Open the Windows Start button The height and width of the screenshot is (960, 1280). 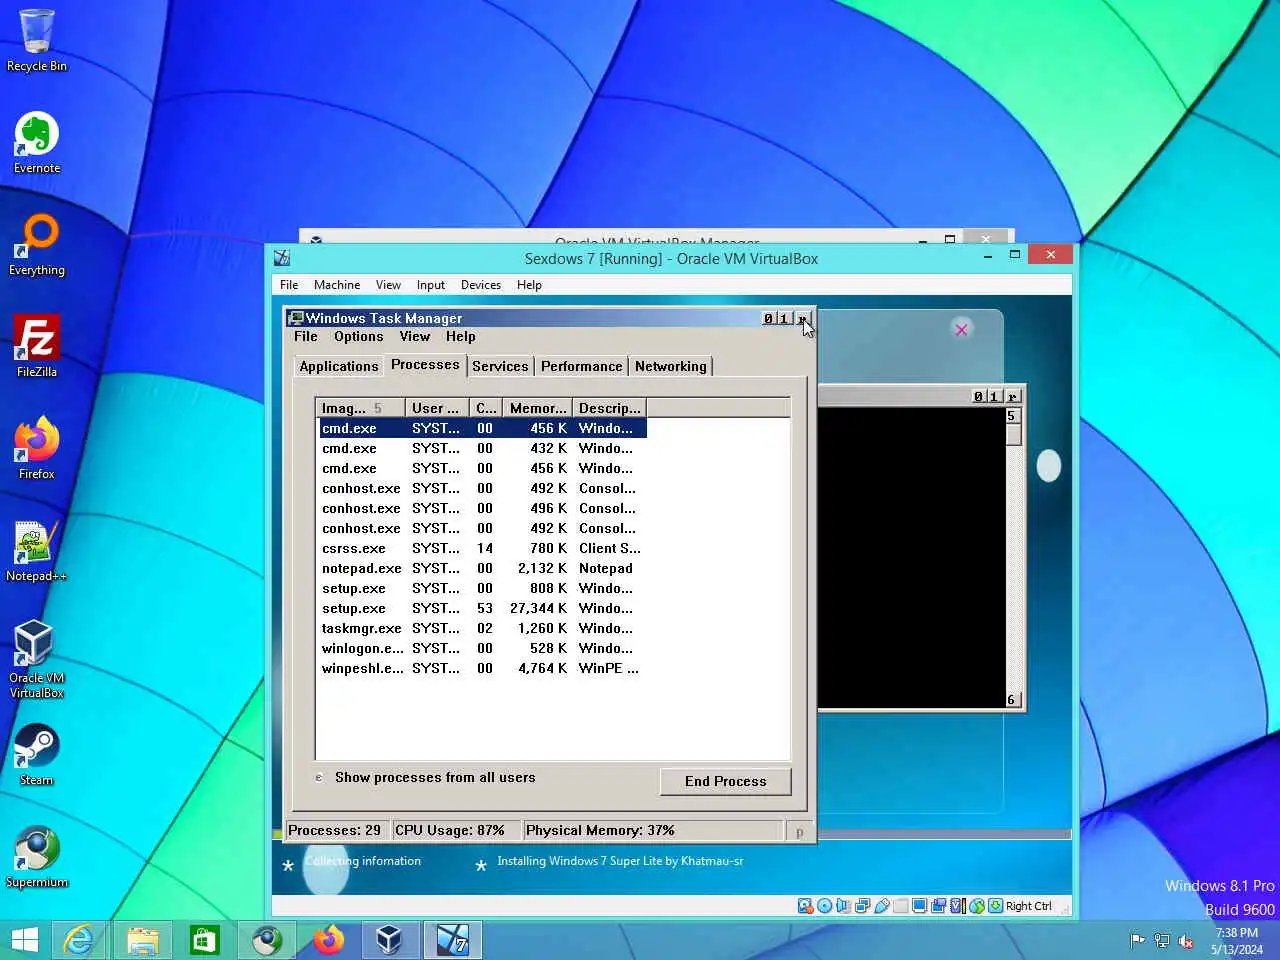[24, 940]
